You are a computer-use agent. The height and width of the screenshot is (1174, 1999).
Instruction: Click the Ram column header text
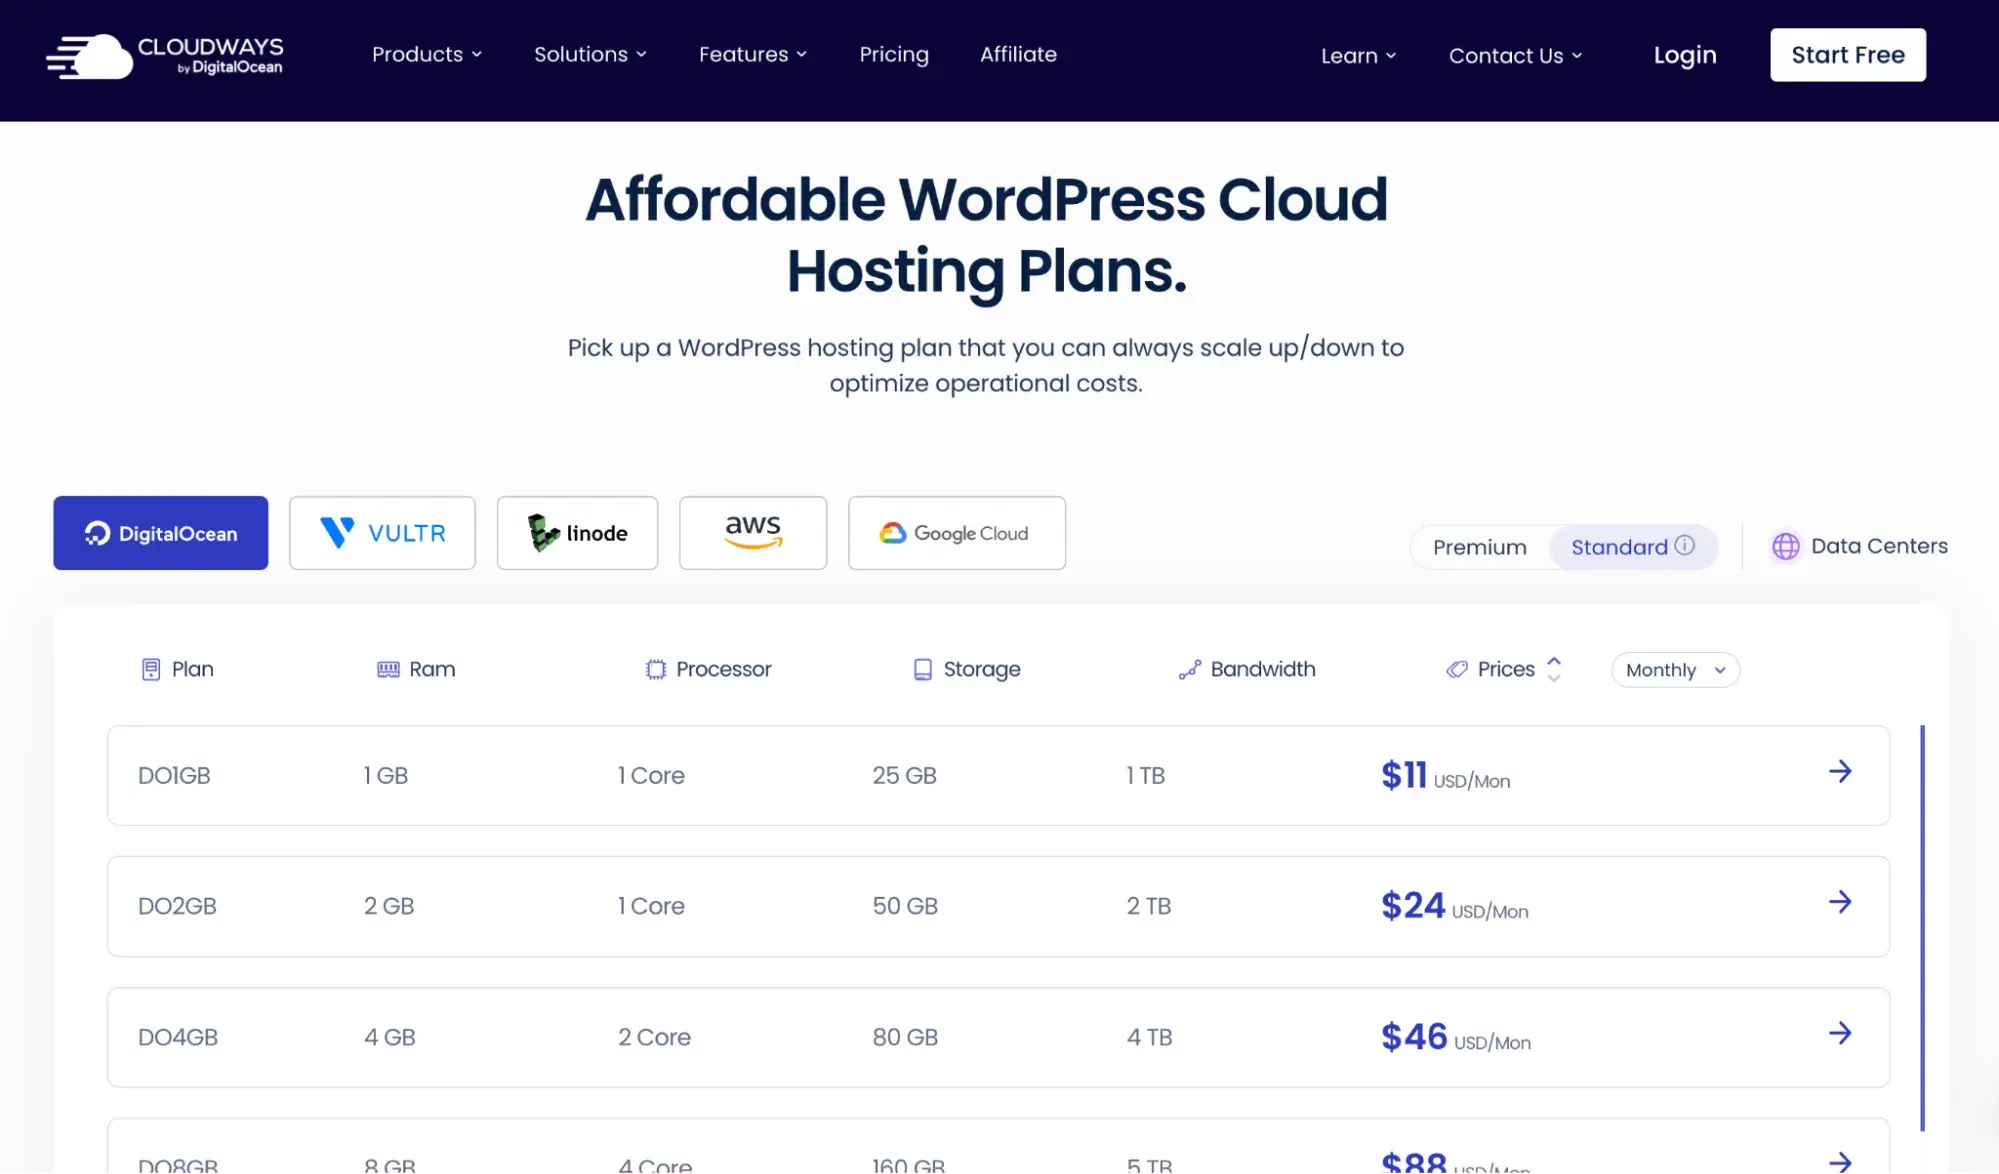[432, 669]
